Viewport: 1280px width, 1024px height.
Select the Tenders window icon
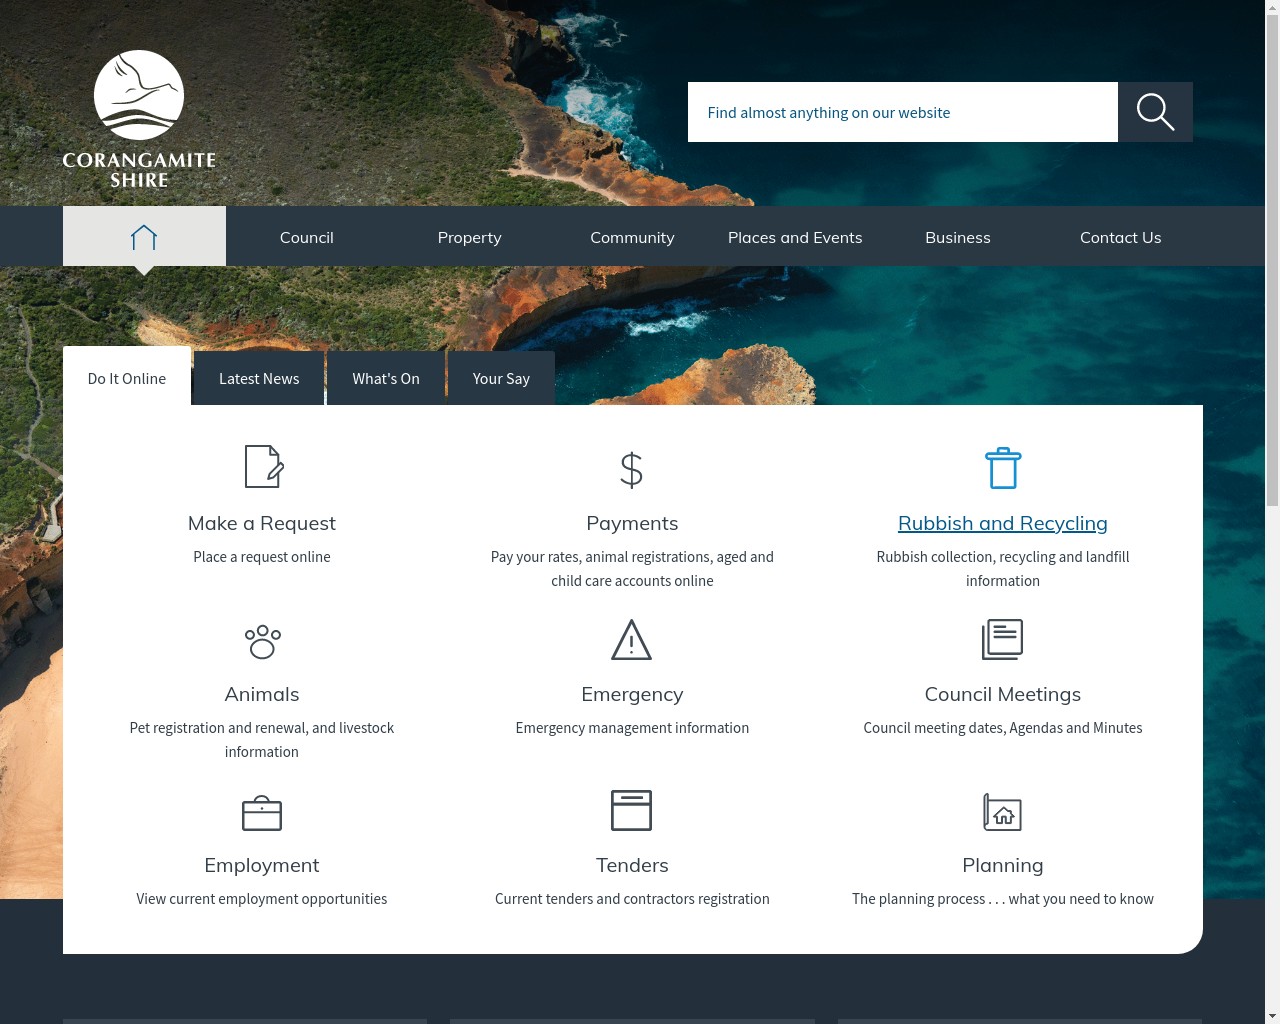632,810
